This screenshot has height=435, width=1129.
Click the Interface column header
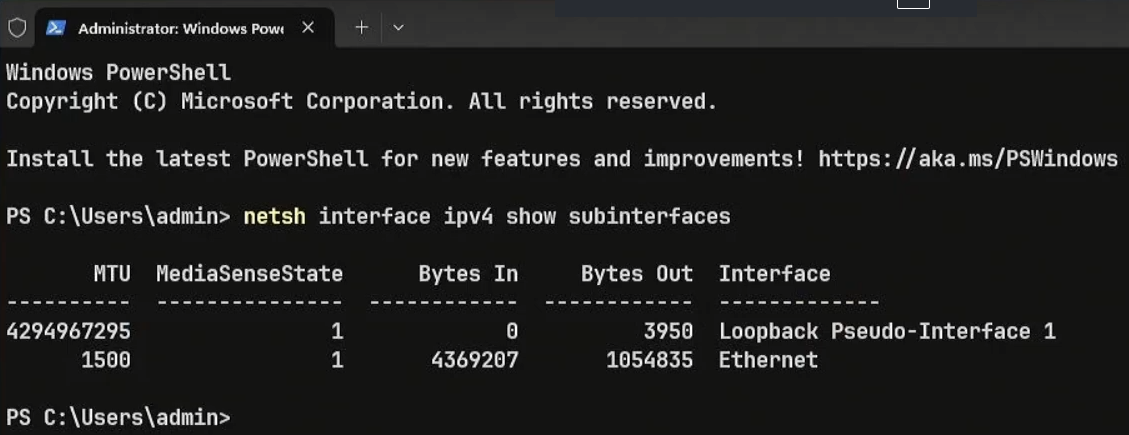(774, 274)
